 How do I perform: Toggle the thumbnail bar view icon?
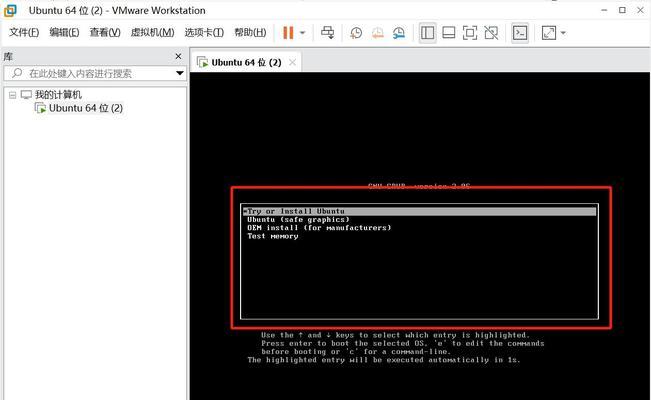[x=449, y=33]
